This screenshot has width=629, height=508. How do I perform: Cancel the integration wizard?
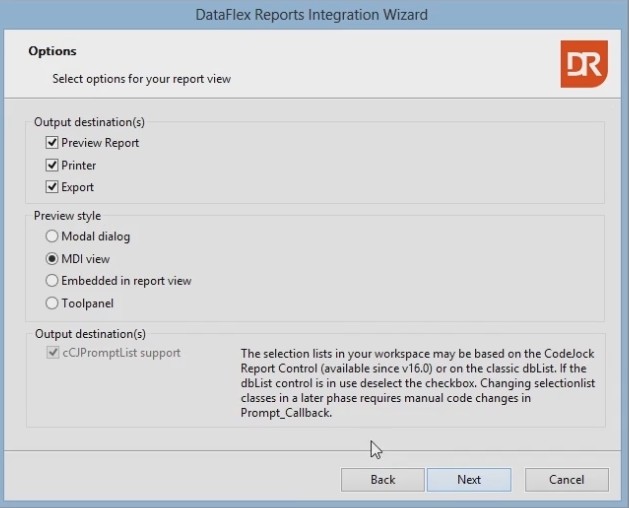tap(566, 480)
